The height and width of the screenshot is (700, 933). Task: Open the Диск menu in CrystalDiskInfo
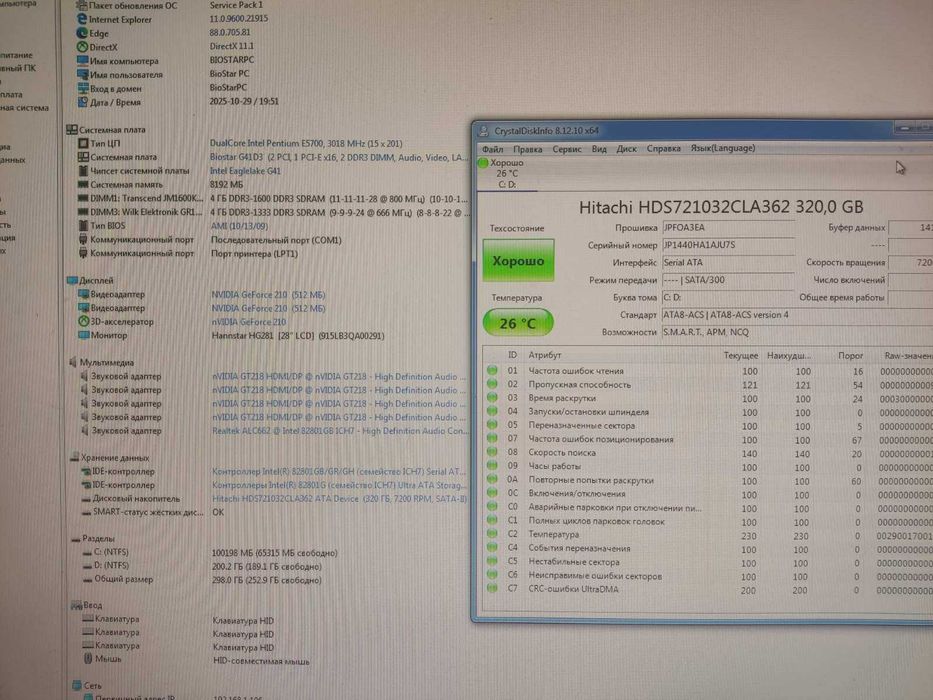point(626,149)
